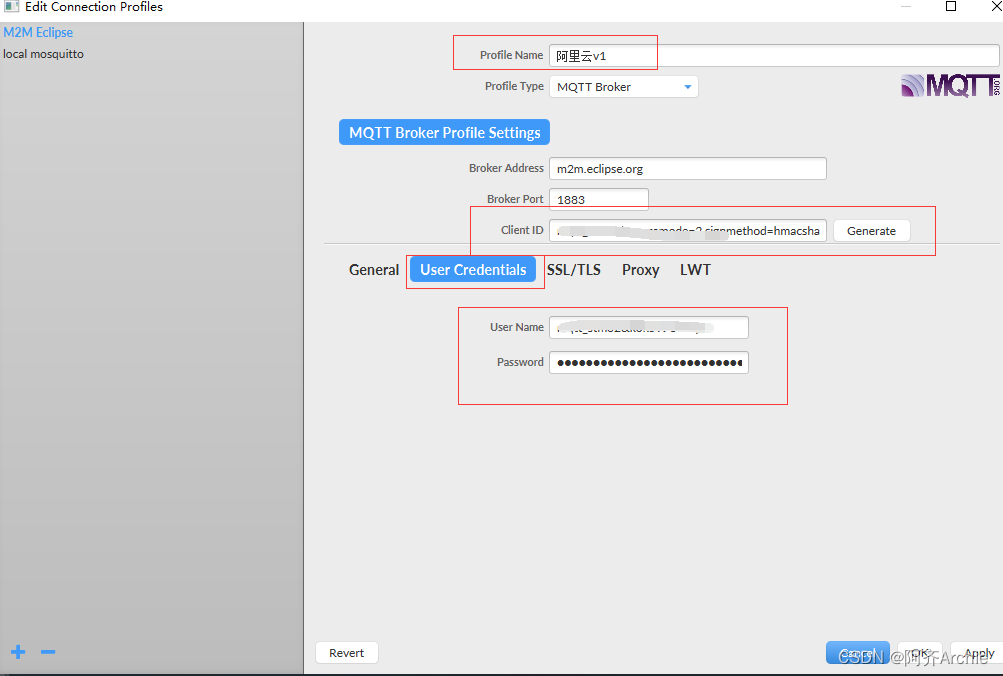The height and width of the screenshot is (676, 1003).
Task: Focus the Profile Name field
Action: click(x=774, y=56)
